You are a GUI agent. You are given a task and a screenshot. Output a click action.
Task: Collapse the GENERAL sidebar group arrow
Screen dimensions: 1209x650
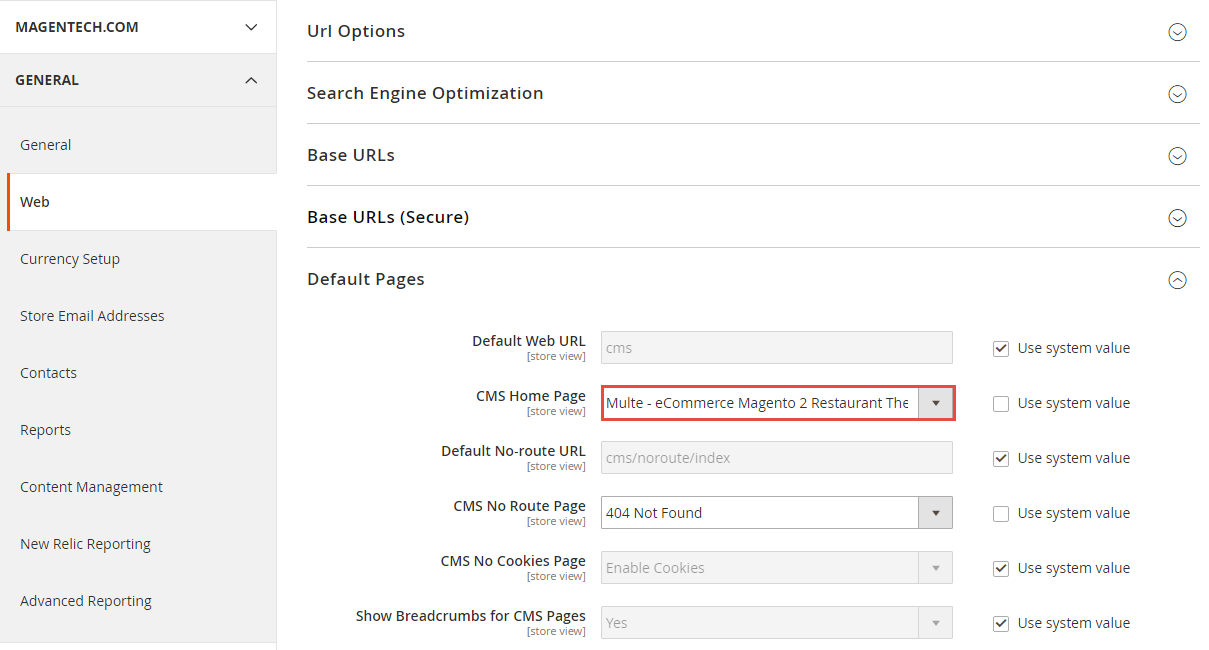(x=251, y=80)
